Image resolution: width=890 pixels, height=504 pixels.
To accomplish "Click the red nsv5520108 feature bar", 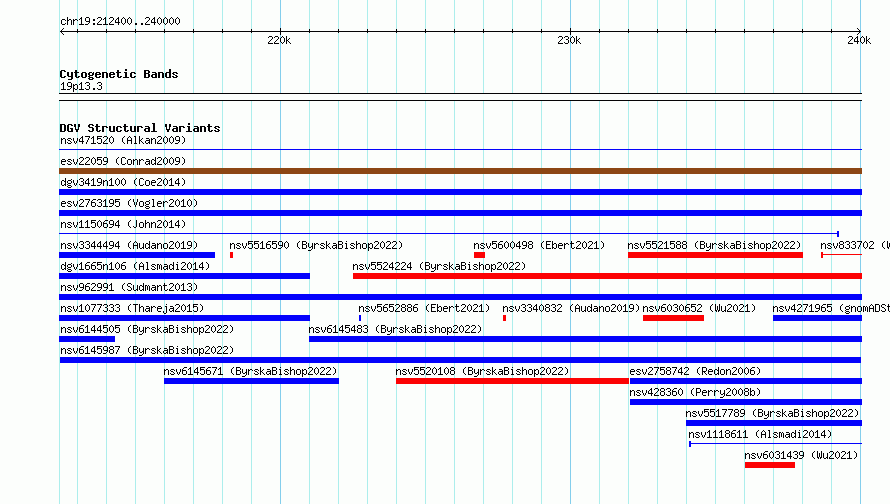I will coord(513,381).
